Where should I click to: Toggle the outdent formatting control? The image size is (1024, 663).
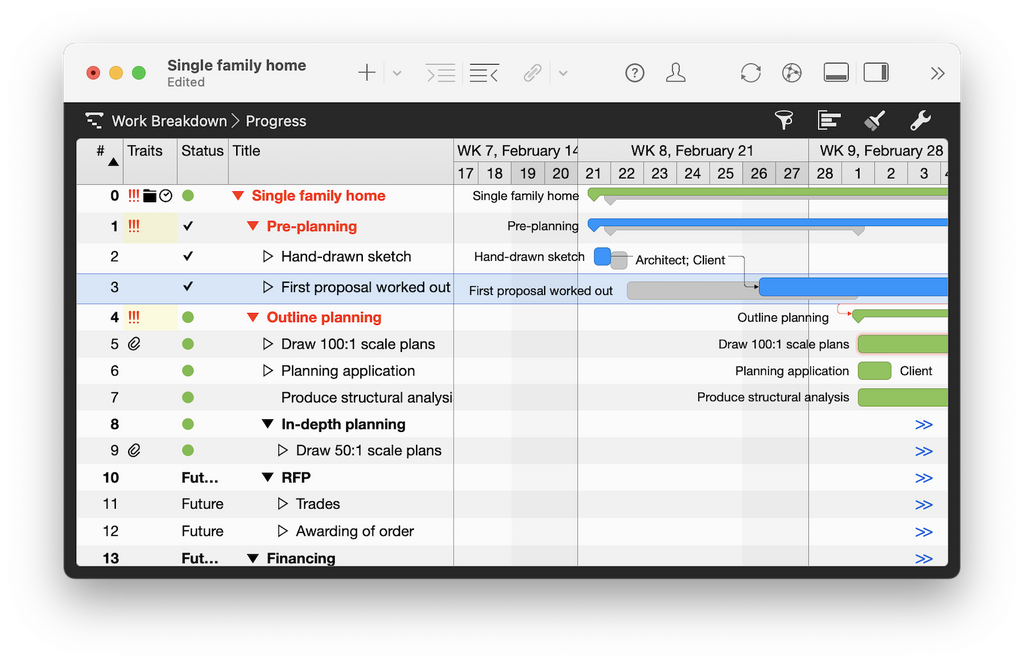point(484,73)
